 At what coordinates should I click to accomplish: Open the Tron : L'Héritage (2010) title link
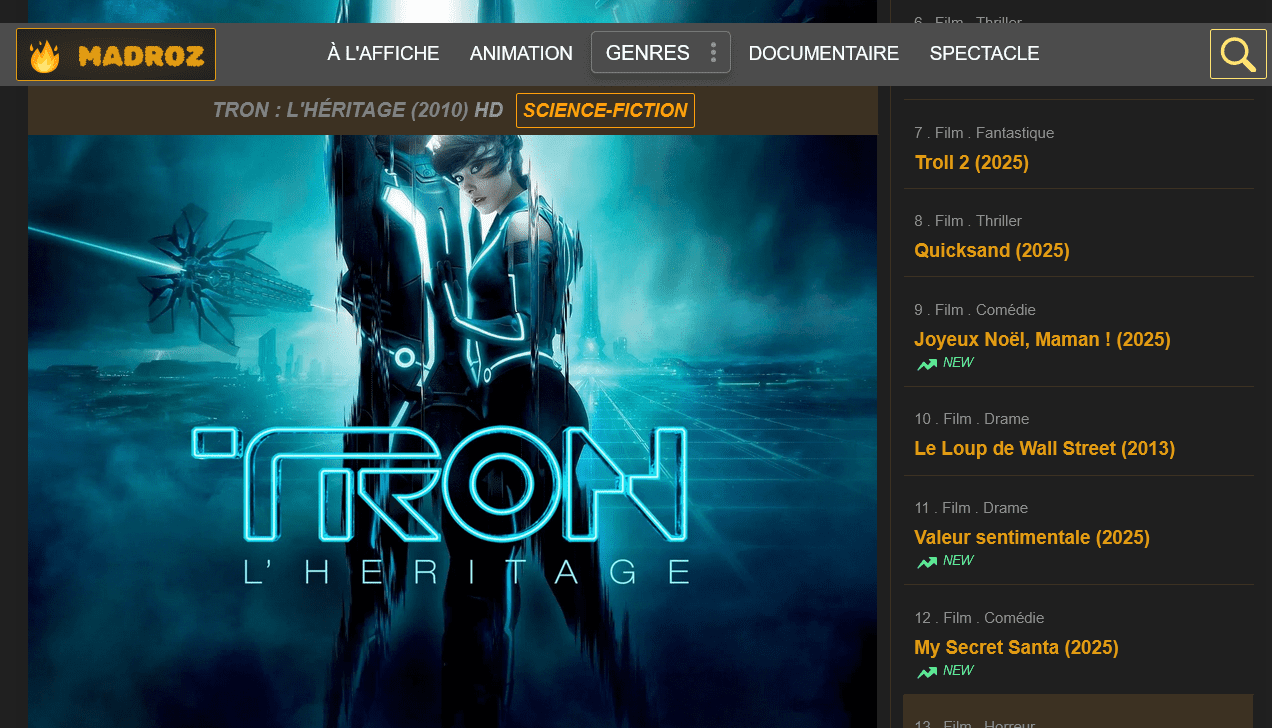click(x=357, y=111)
